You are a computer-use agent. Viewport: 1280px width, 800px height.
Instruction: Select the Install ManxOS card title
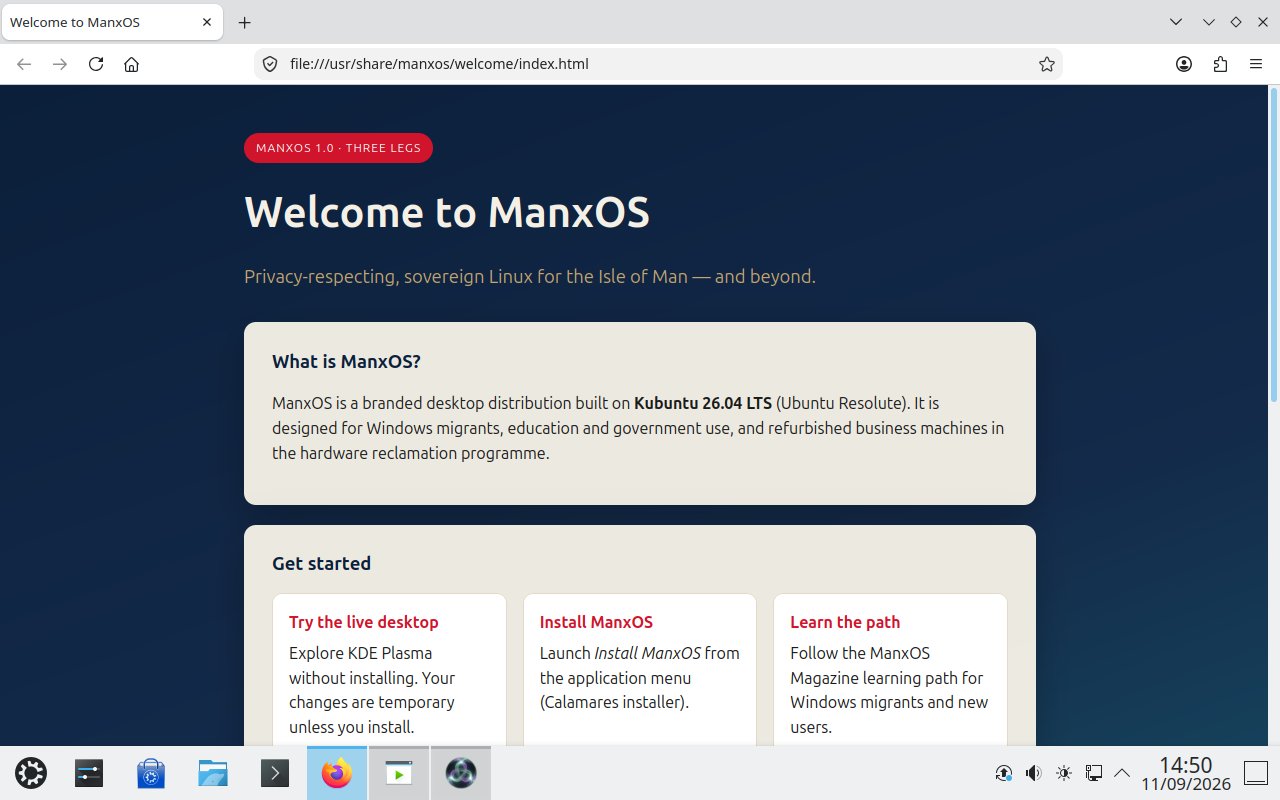(x=596, y=622)
